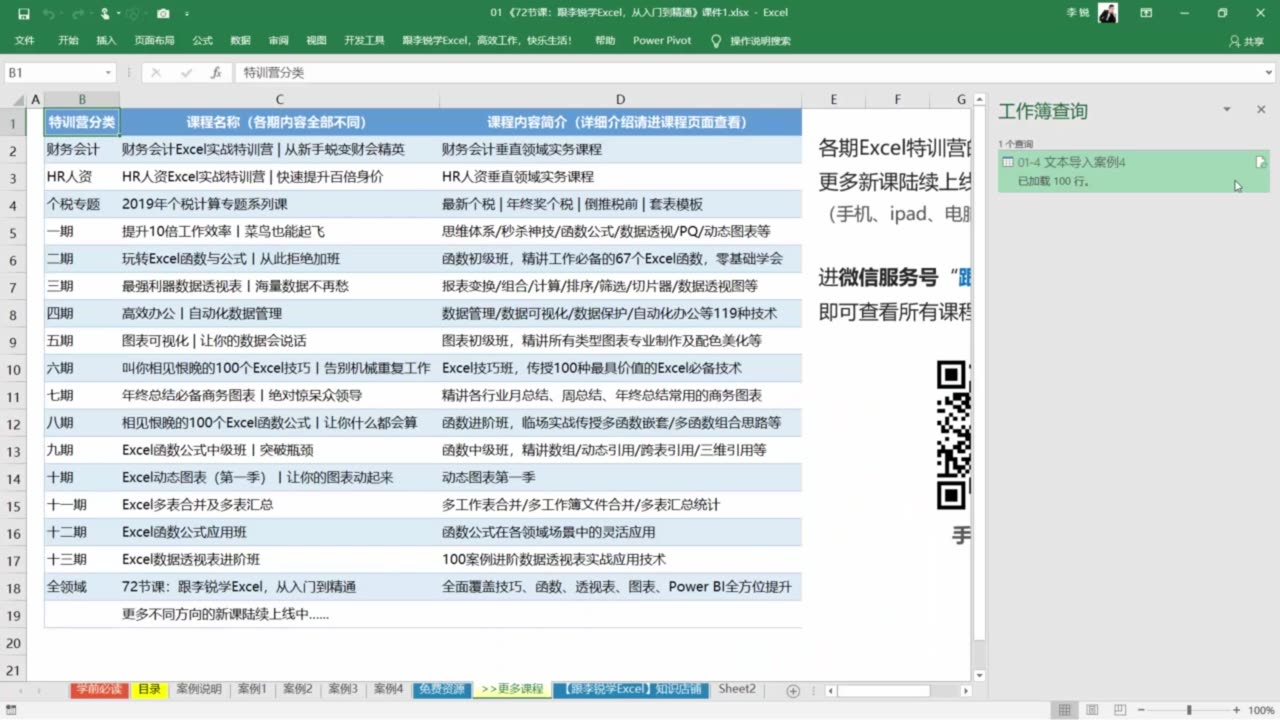Screen dimensions: 1280x720
Task: Activate the touch/mouse mode icon
Action: 106,14
